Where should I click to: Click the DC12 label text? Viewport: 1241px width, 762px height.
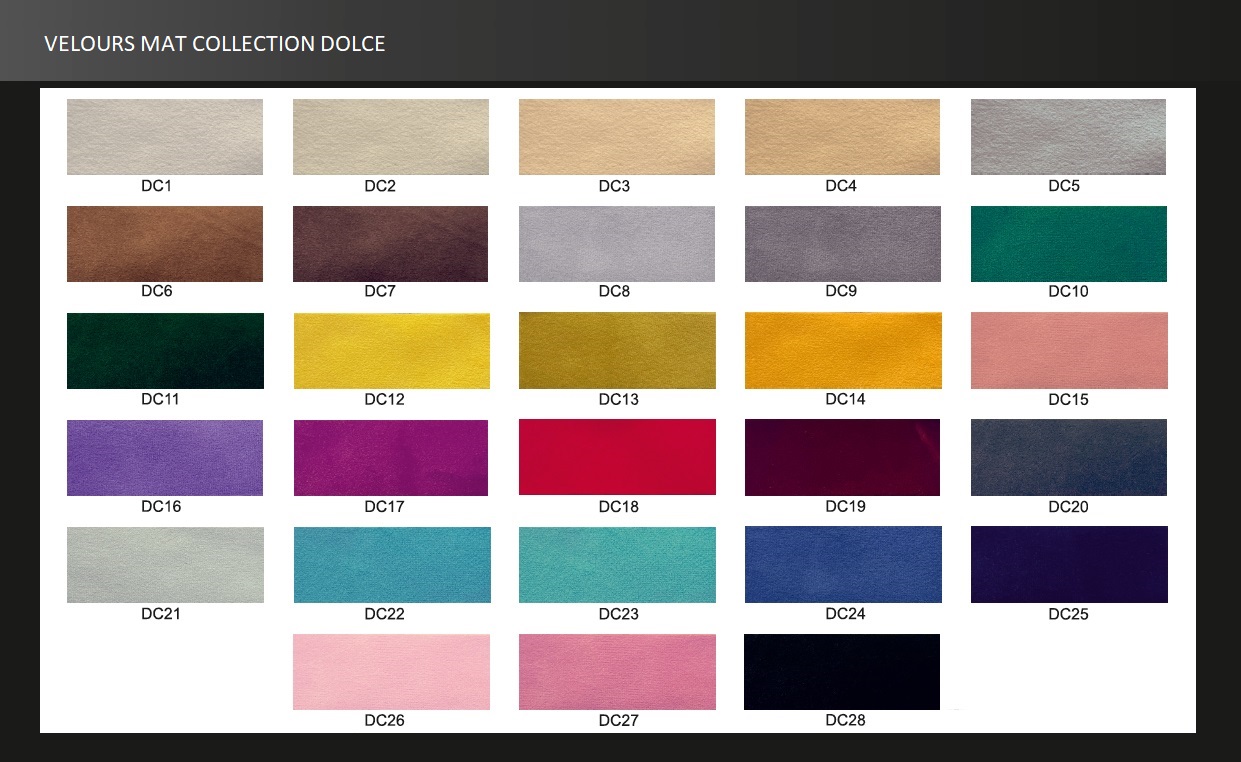(384, 400)
